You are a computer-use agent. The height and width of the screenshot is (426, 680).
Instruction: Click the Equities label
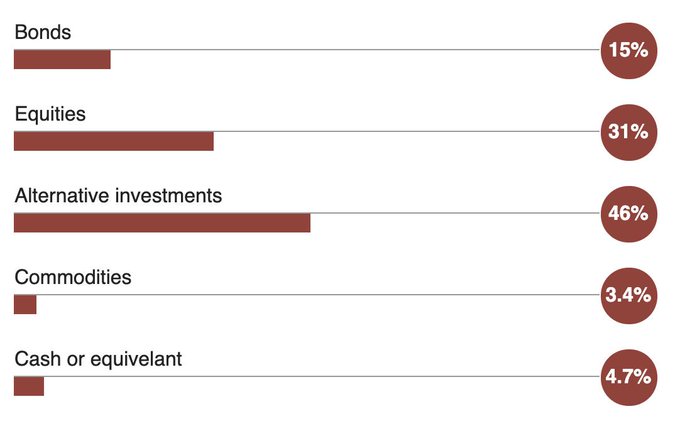[50, 114]
